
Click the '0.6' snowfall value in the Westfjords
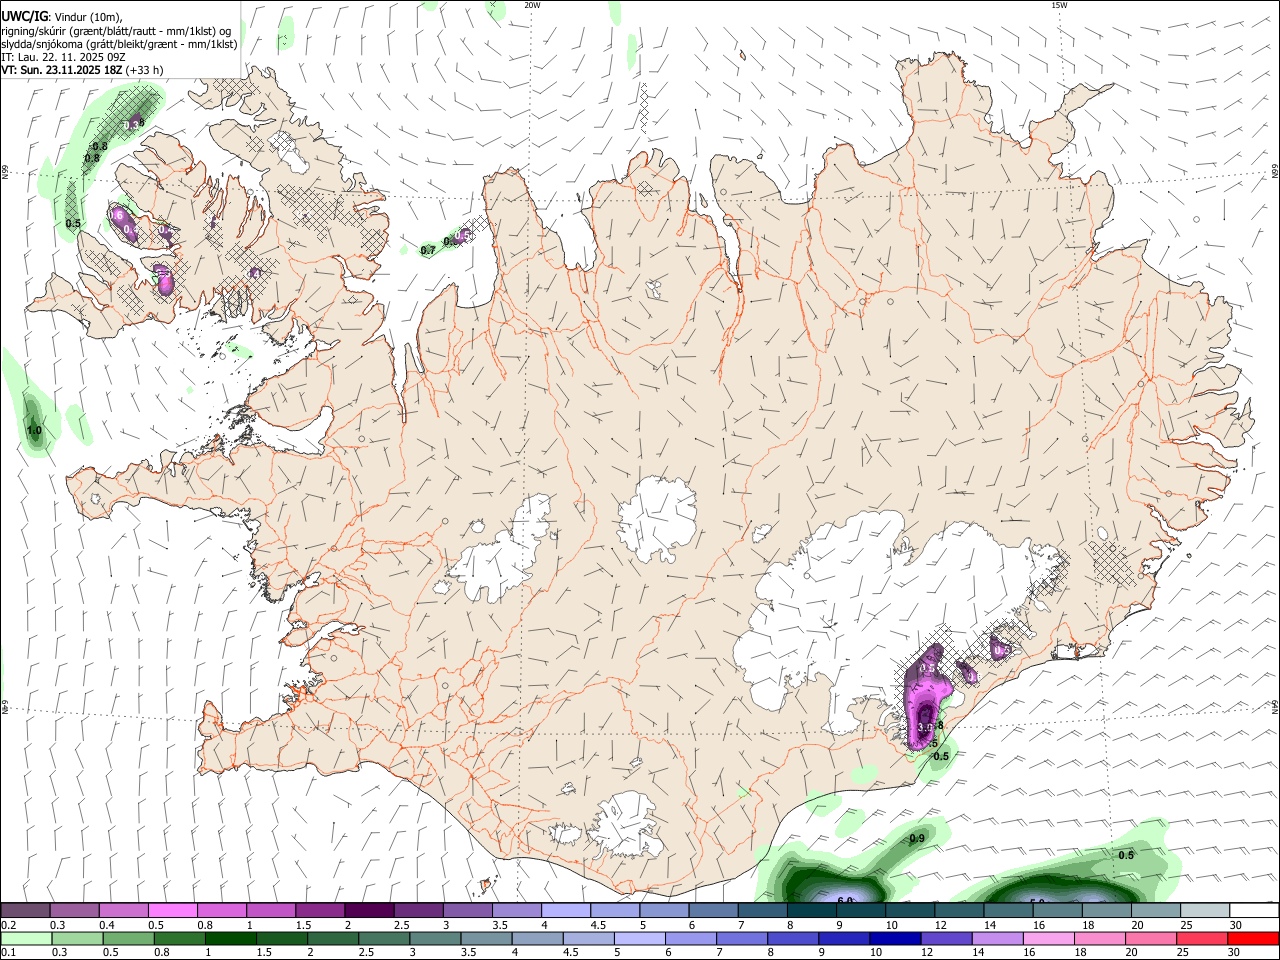pyautogui.click(x=116, y=215)
